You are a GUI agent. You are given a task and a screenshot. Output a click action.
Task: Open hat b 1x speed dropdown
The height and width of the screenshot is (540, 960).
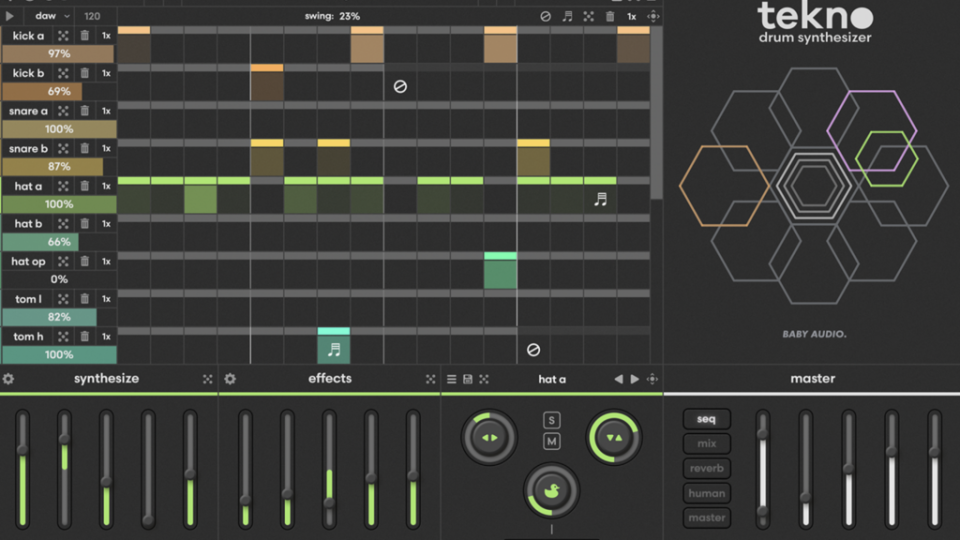click(107, 223)
